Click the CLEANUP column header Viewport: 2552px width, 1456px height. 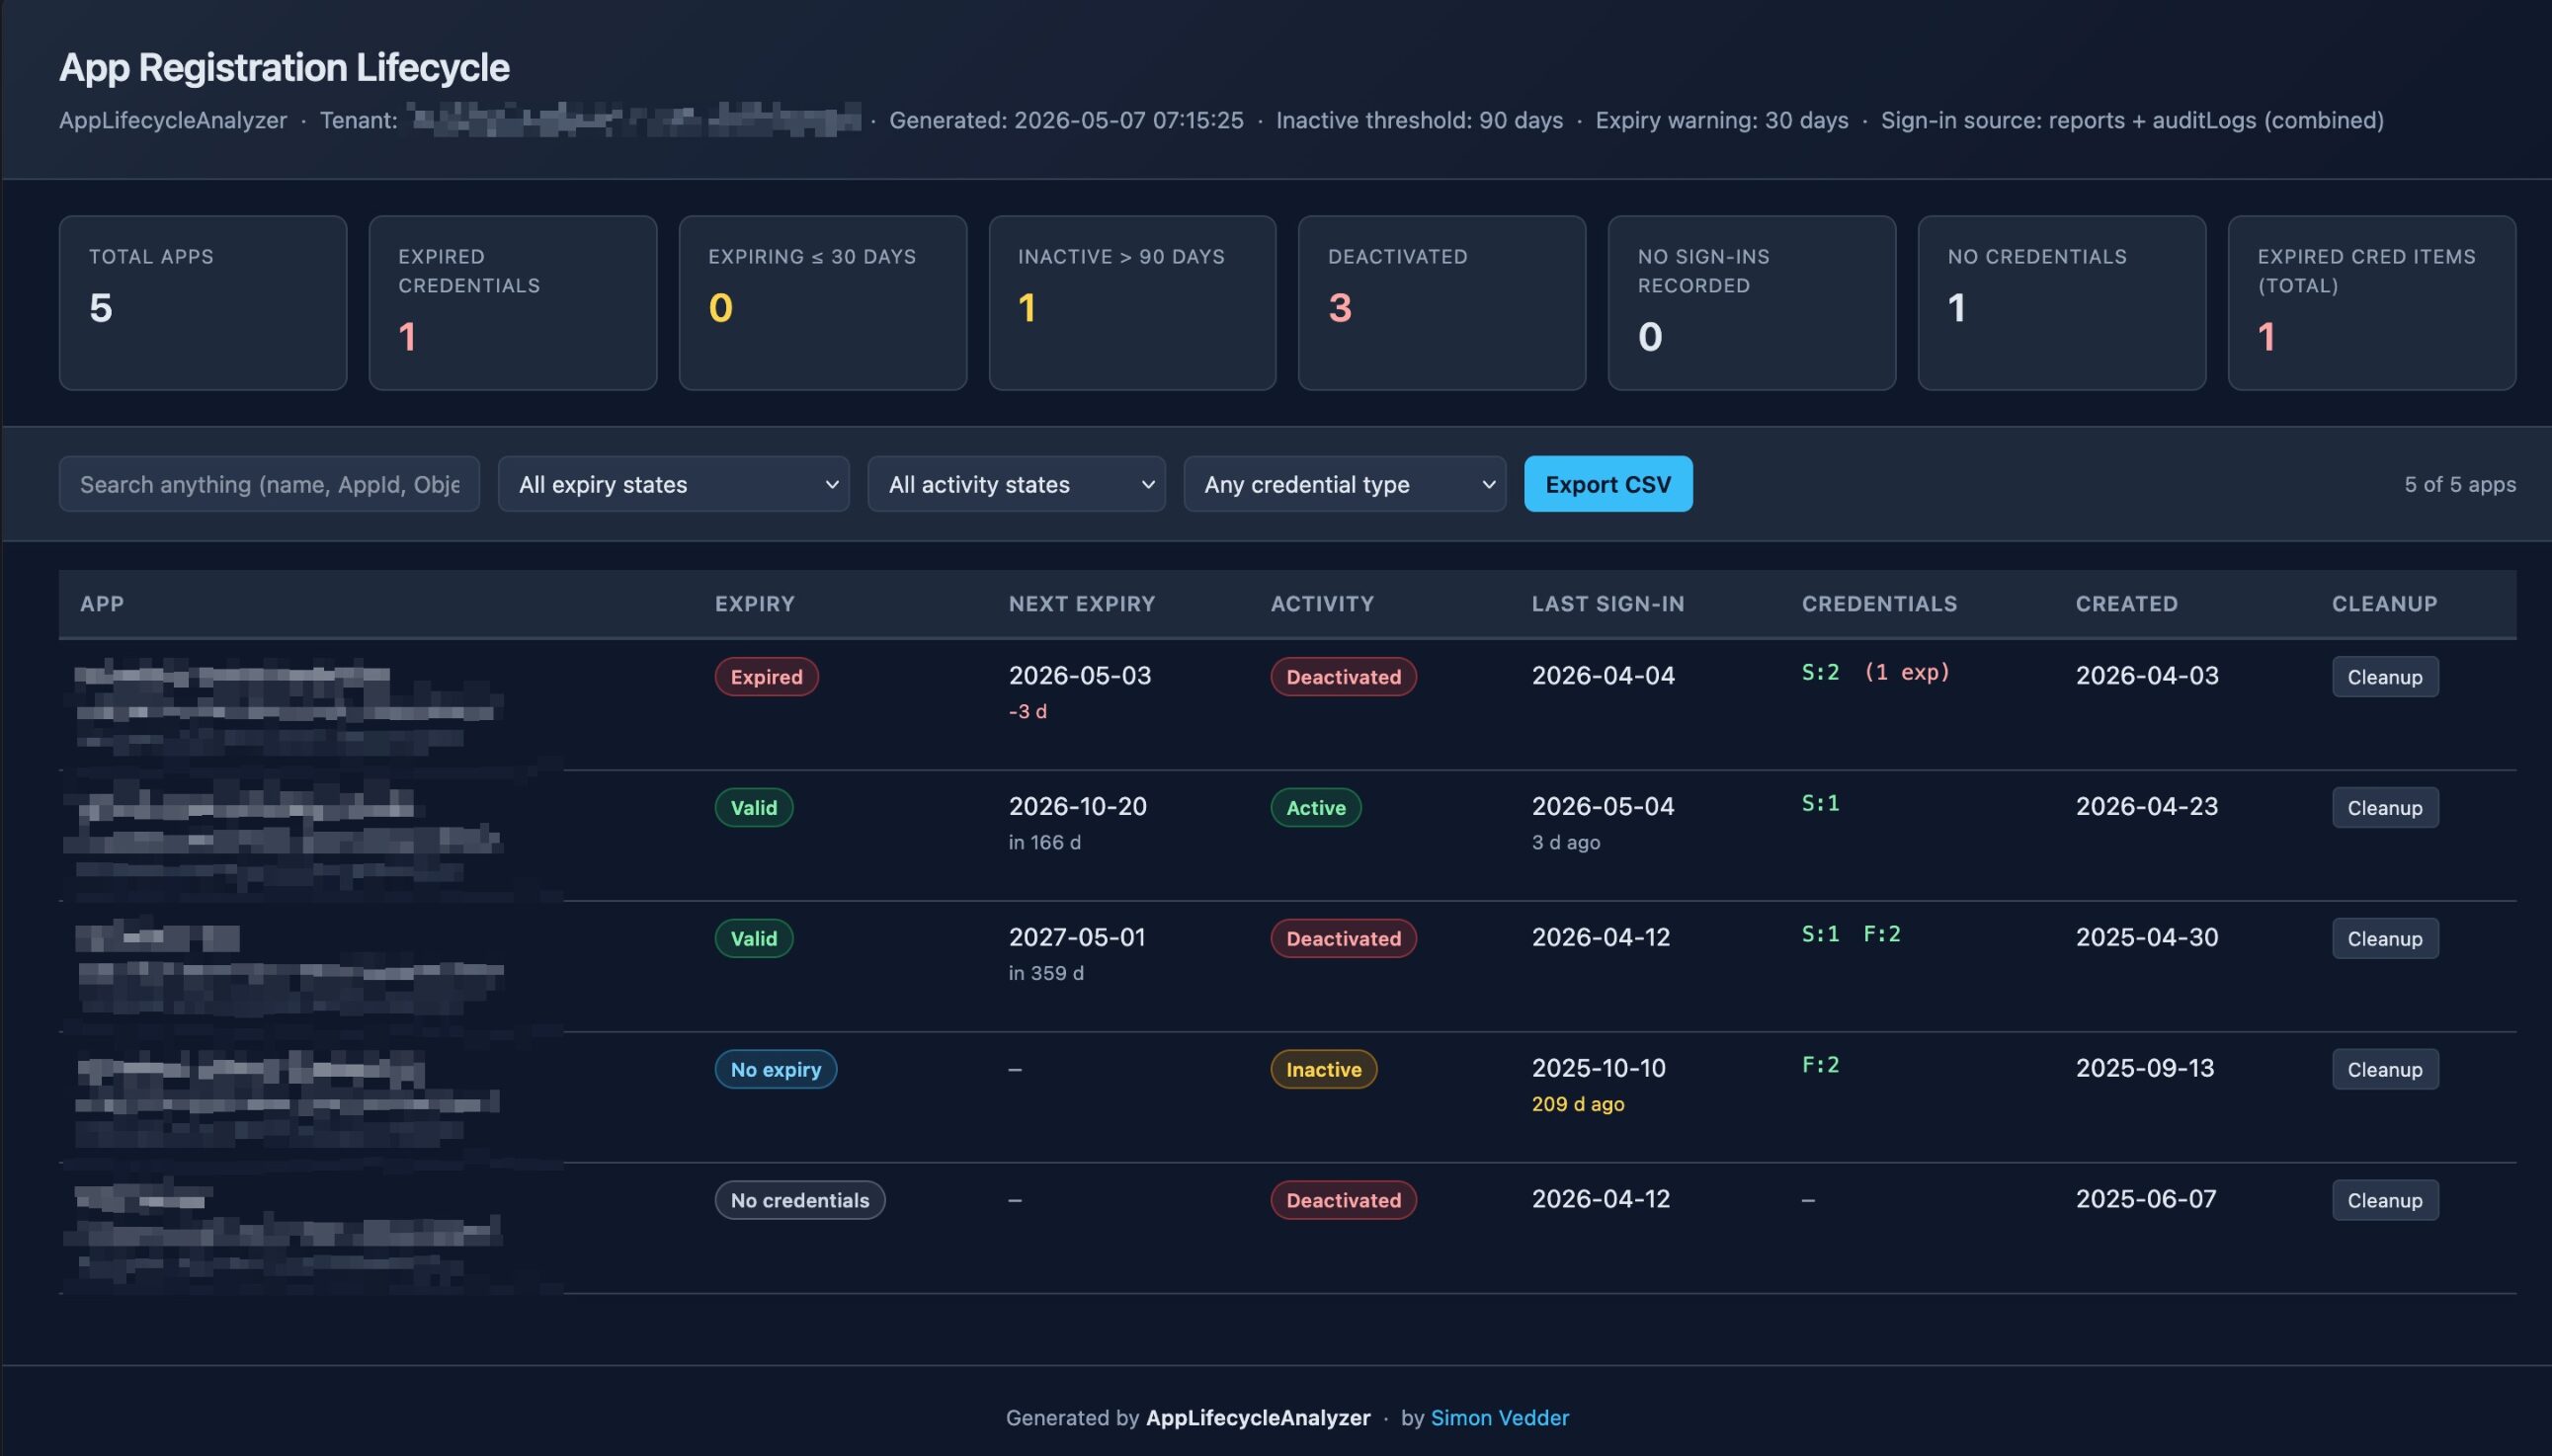[2384, 604]
